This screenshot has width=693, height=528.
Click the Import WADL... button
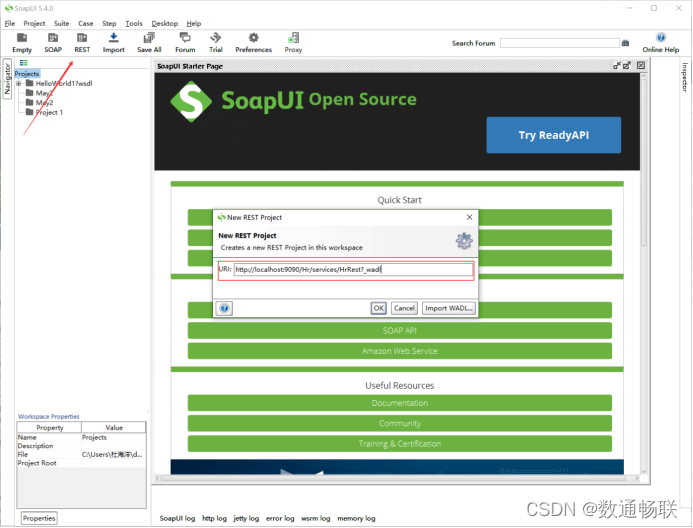[x=449, y=308]
